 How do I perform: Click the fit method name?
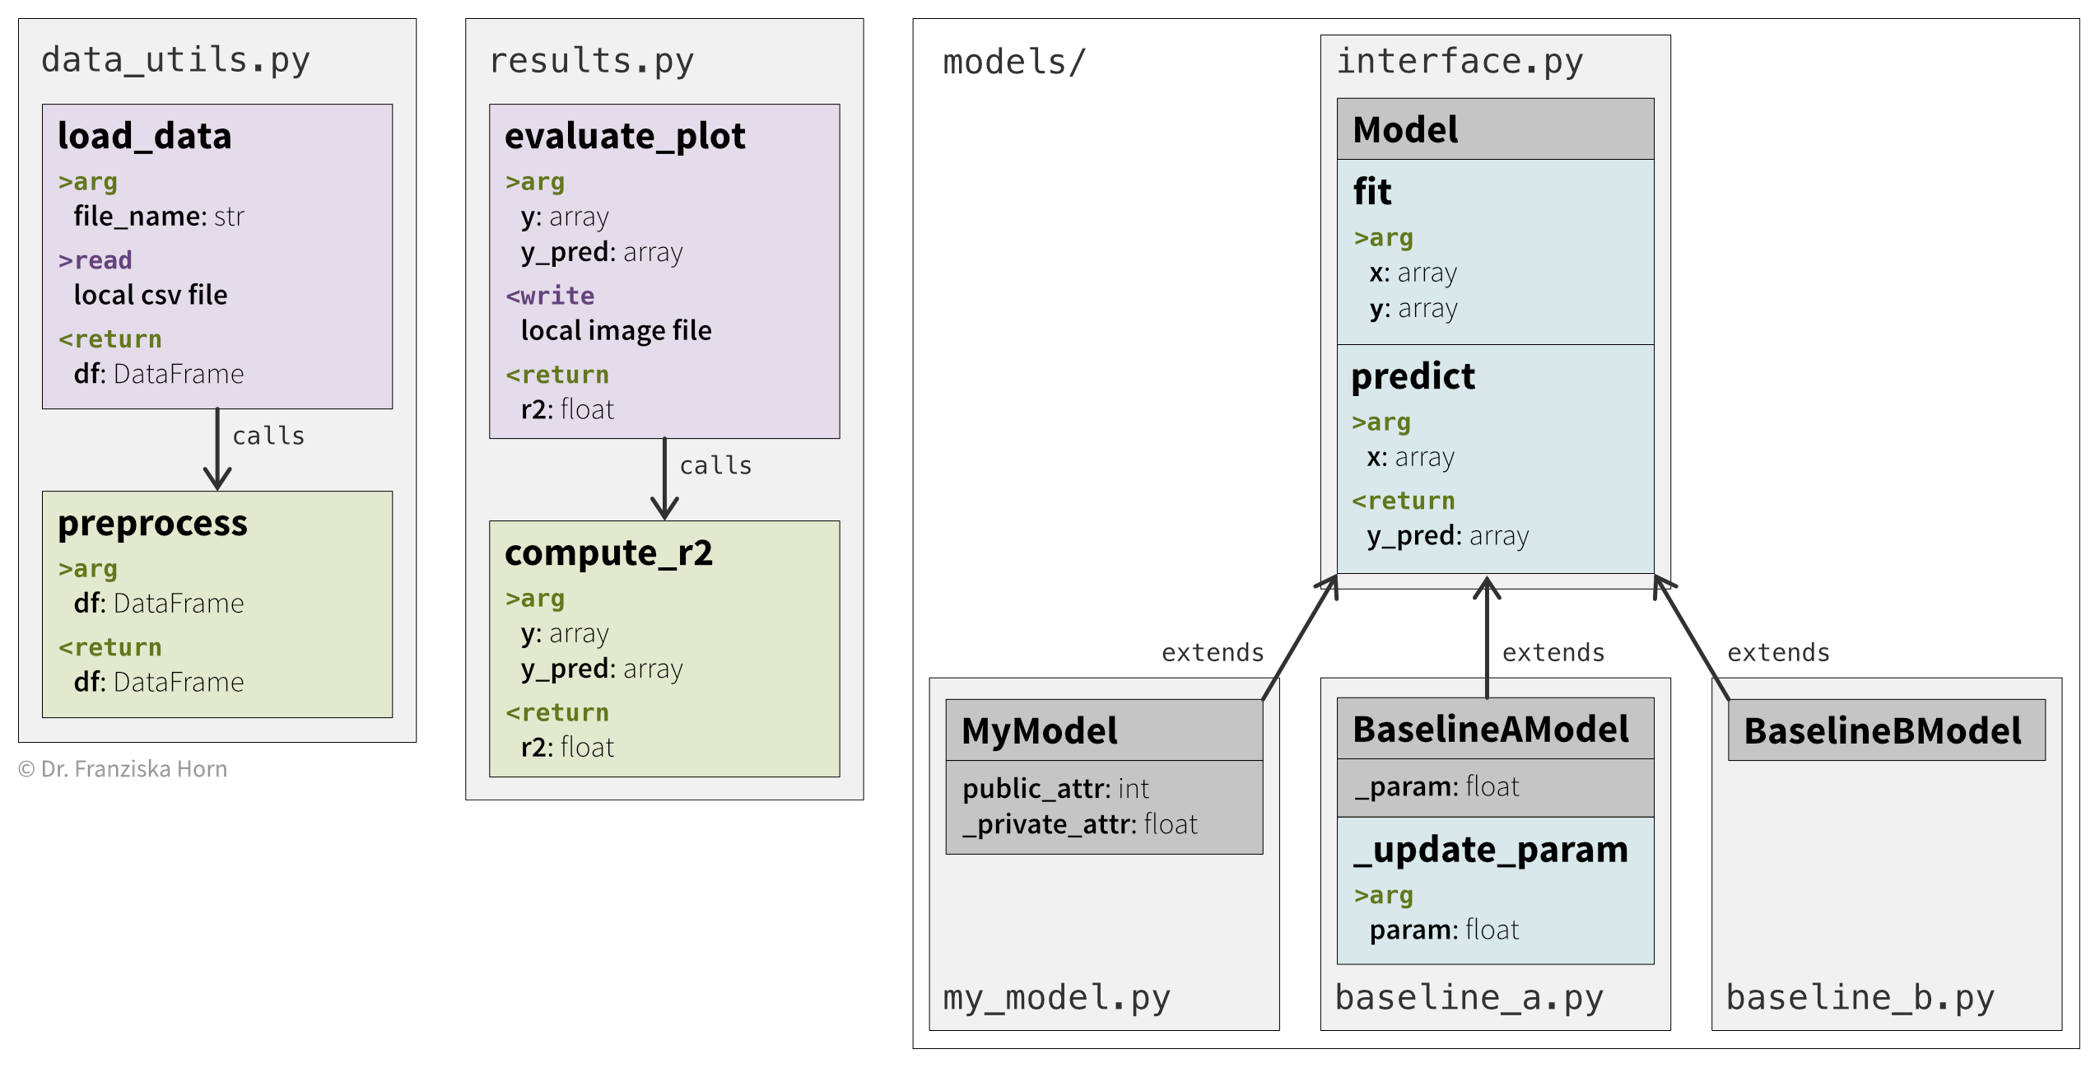coord(1372,191)
